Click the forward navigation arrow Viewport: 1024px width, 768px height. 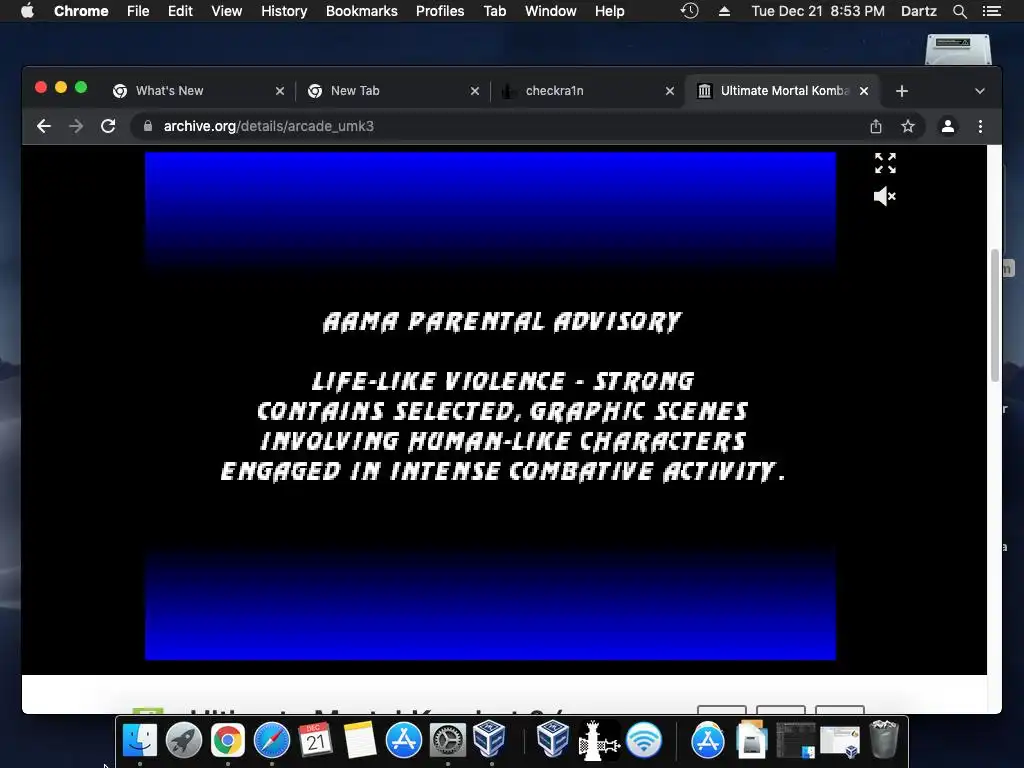click(x=76, y=126)
